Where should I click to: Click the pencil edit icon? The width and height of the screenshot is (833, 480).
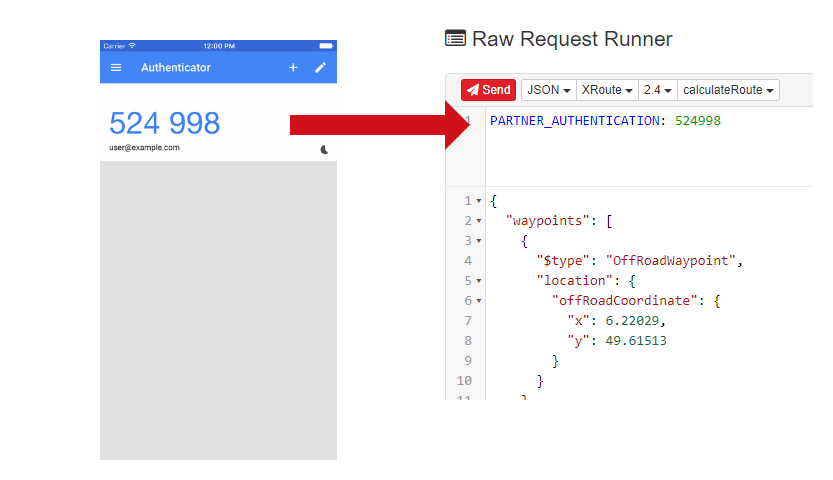click(320, 68)
